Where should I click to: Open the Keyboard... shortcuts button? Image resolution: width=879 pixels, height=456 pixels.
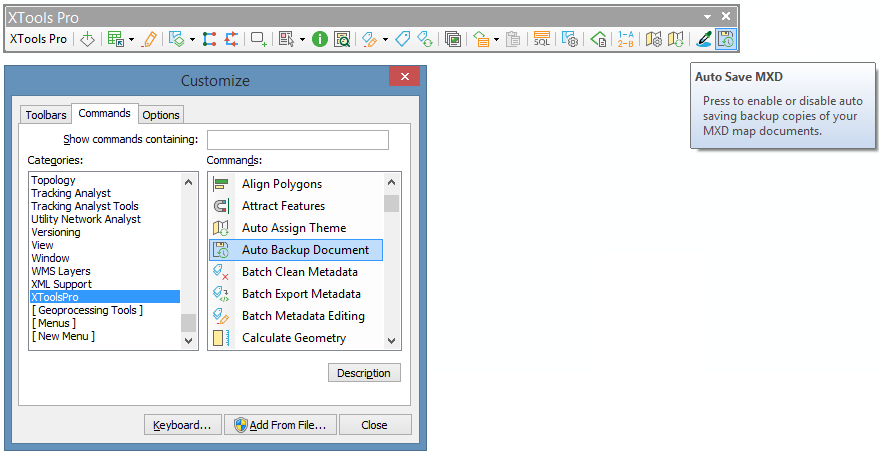pos(183,425)
